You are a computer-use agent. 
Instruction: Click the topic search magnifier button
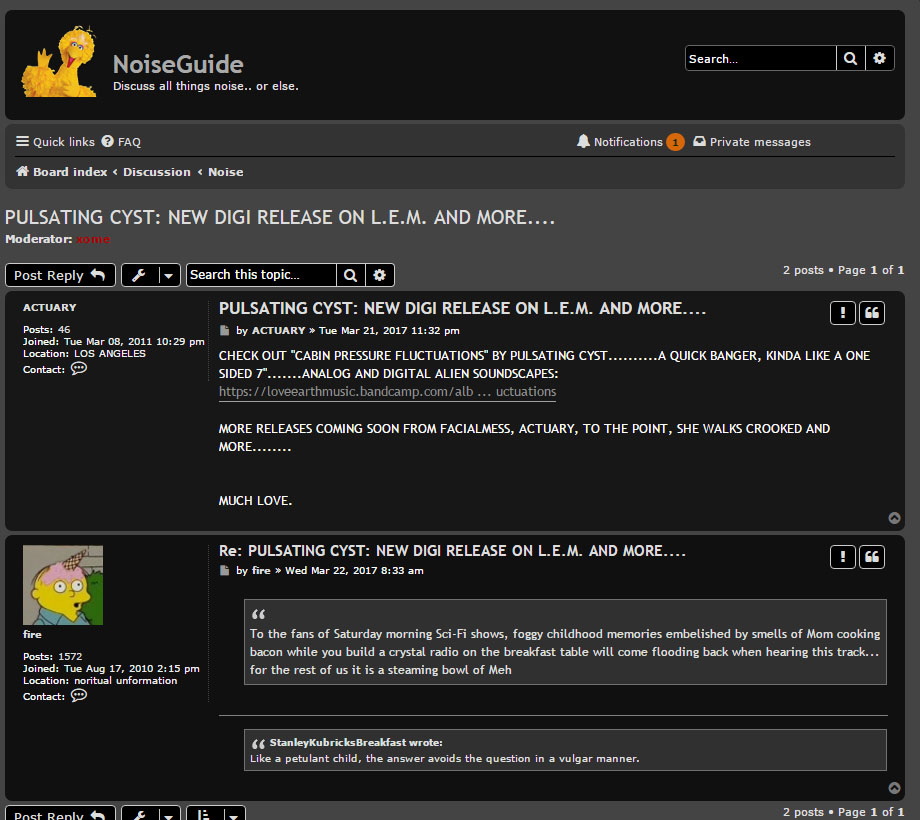(351, 275)
